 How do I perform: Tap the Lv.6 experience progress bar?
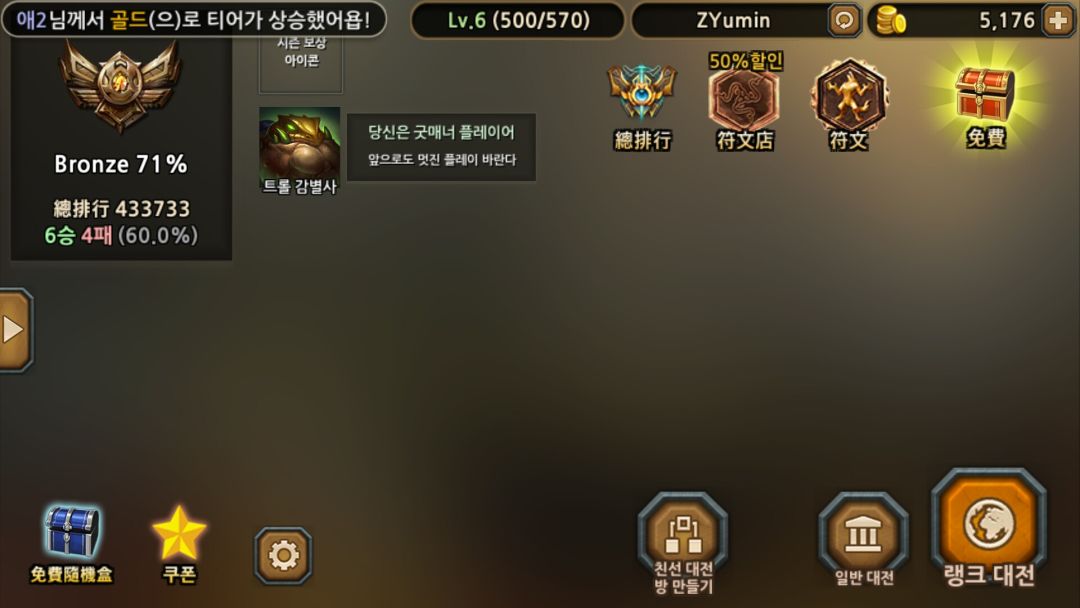pyautogui.click(x=518, y=21)
